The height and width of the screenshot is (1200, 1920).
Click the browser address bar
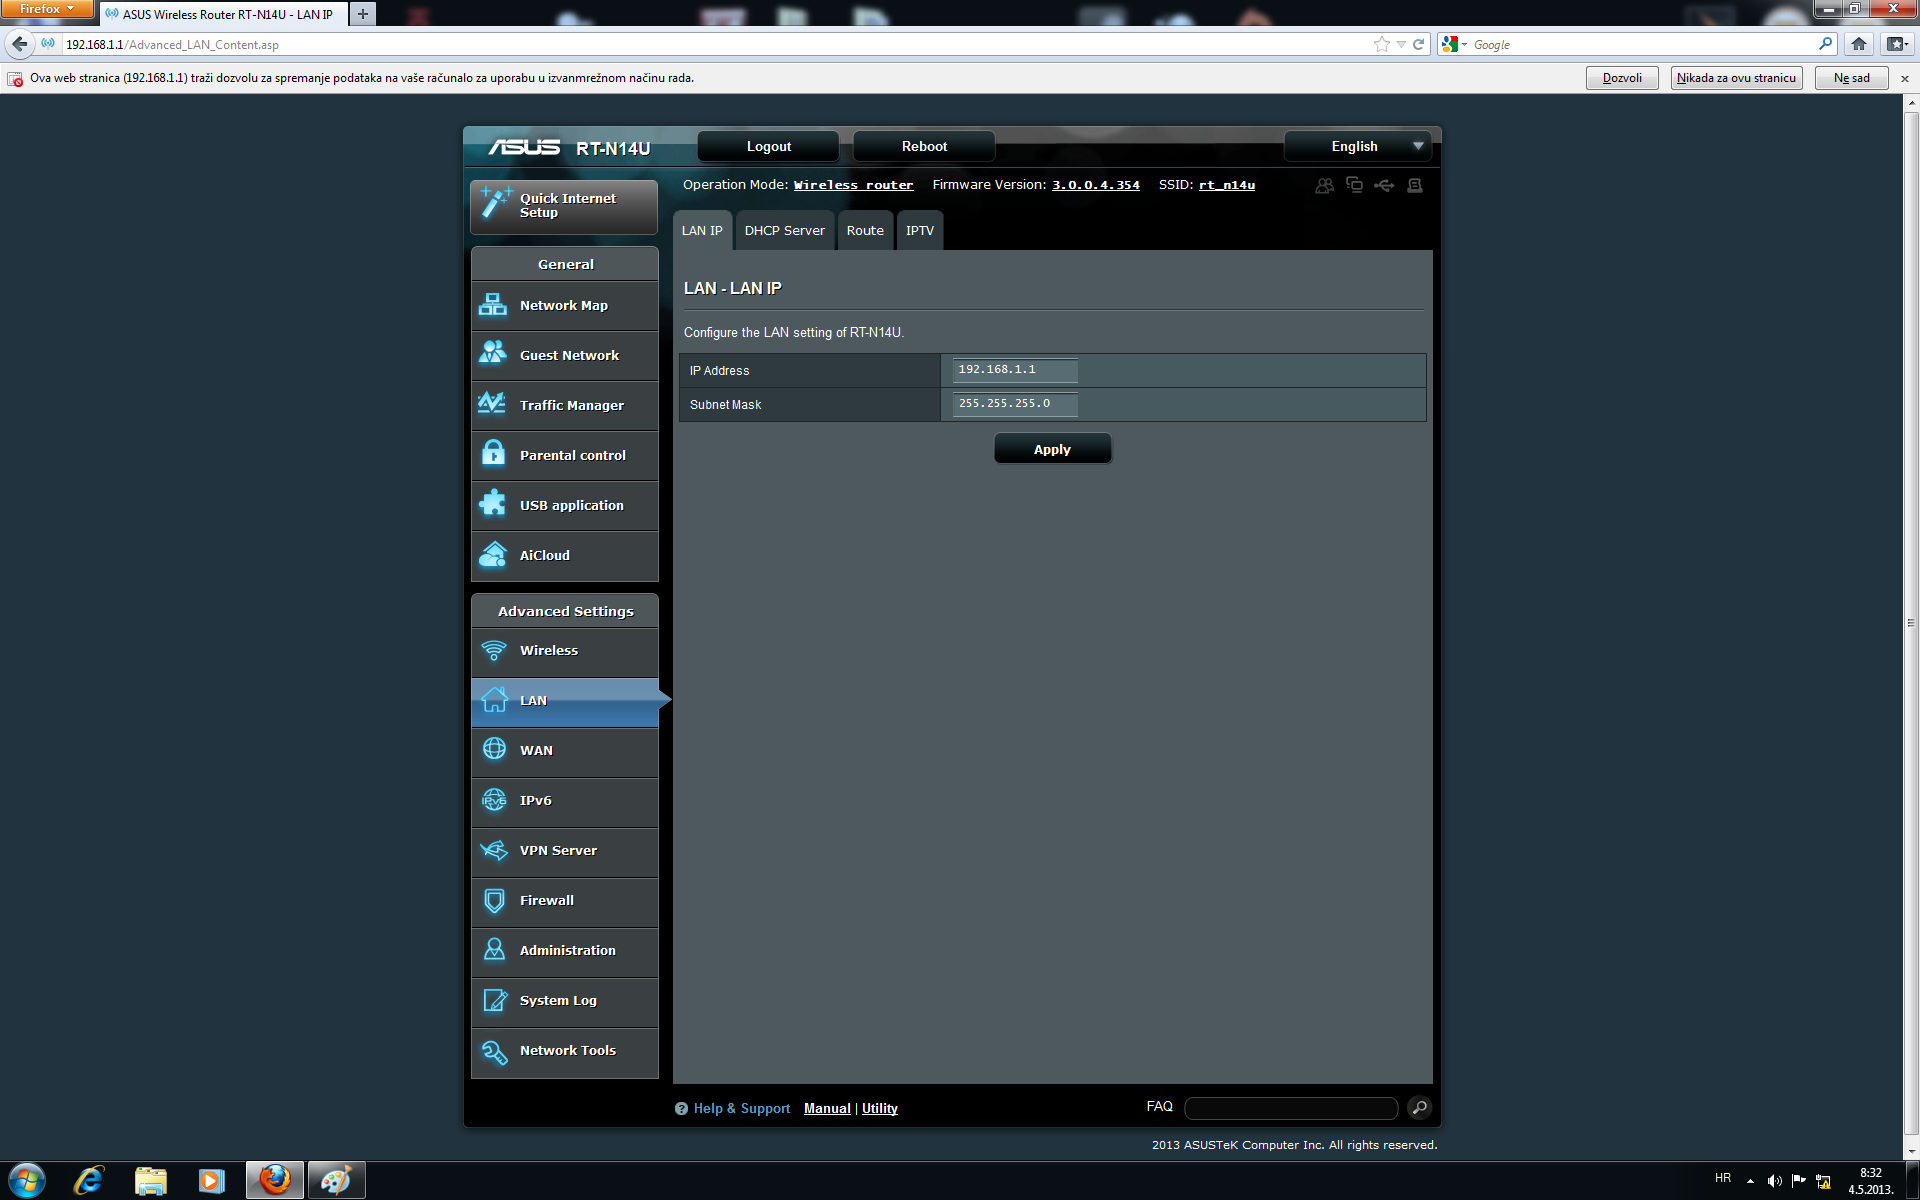pos(715,44)
